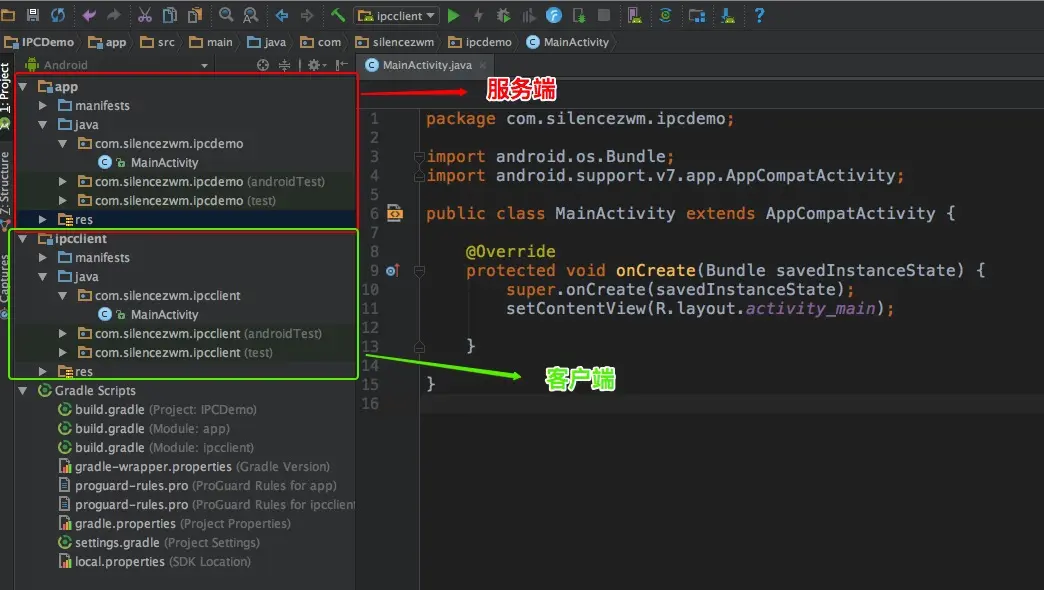This screenshot has height=590, width=1044.
Task: Click the Run with Coverage icon
Action: click(x=529, y=15)
